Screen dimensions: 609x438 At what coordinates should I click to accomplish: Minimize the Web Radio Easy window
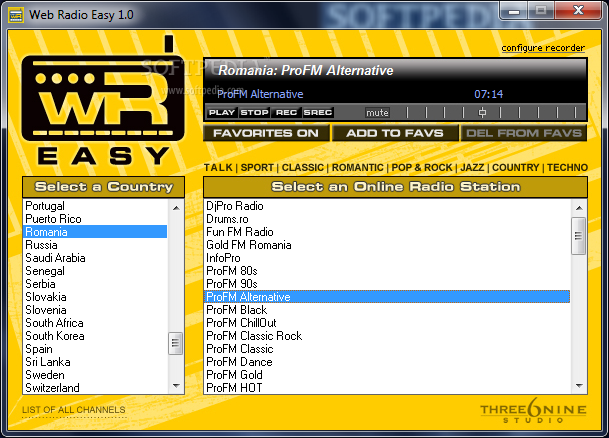[514, 10]
